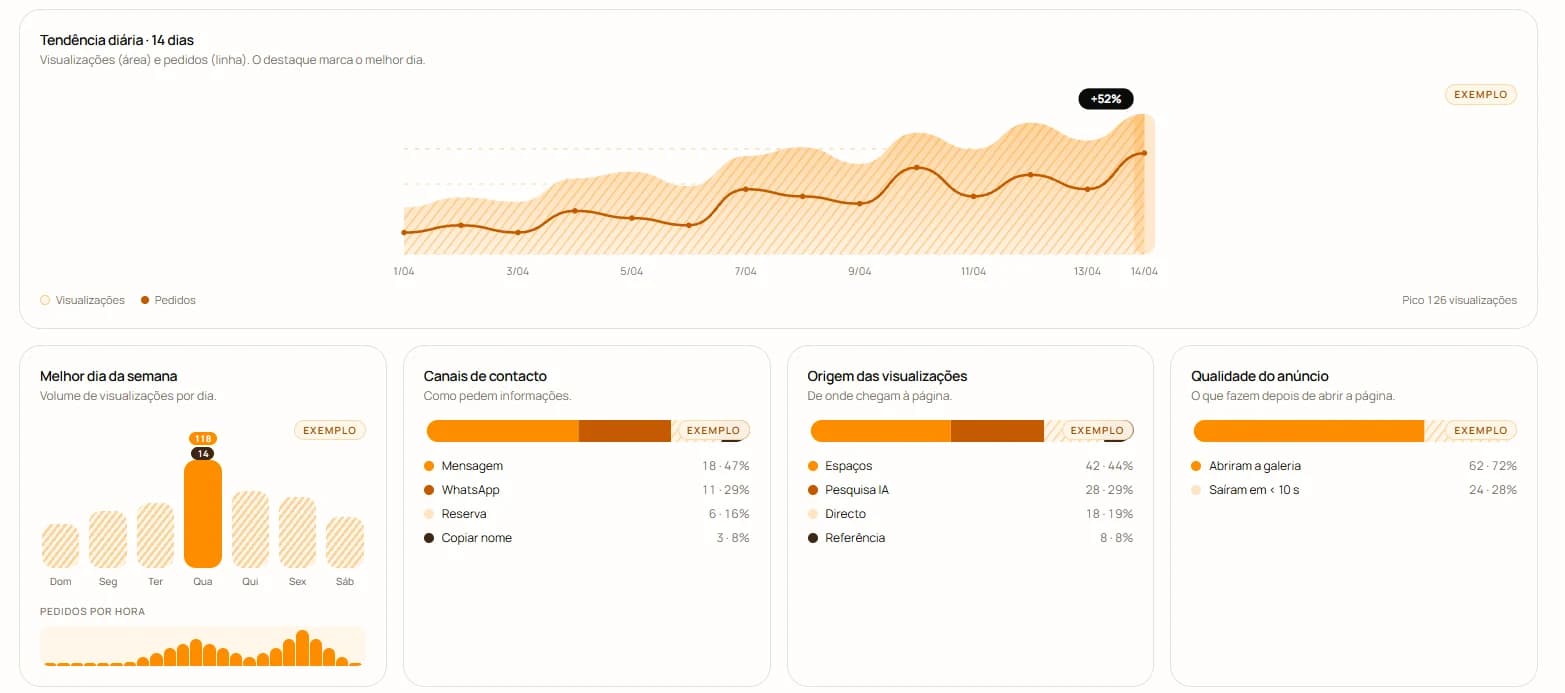The image size is (1565, 693).
Task: Select the Mensagem row label
Action: pyautogui.click(x=472, y=466)
